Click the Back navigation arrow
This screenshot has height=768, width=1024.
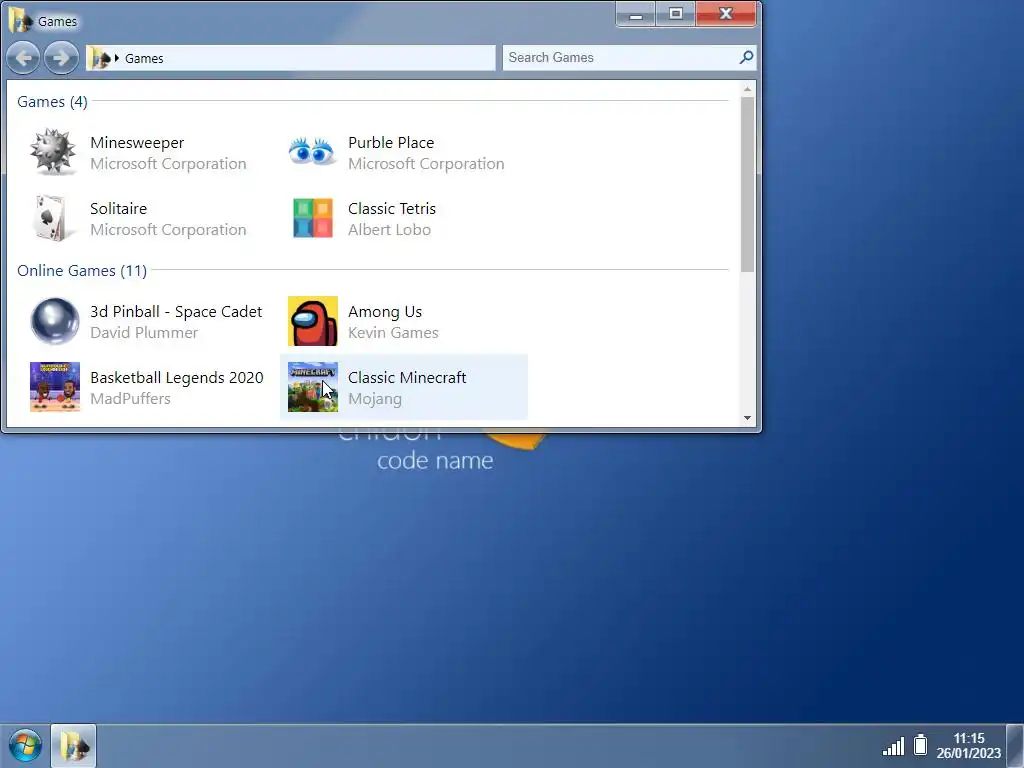[24, 58]
